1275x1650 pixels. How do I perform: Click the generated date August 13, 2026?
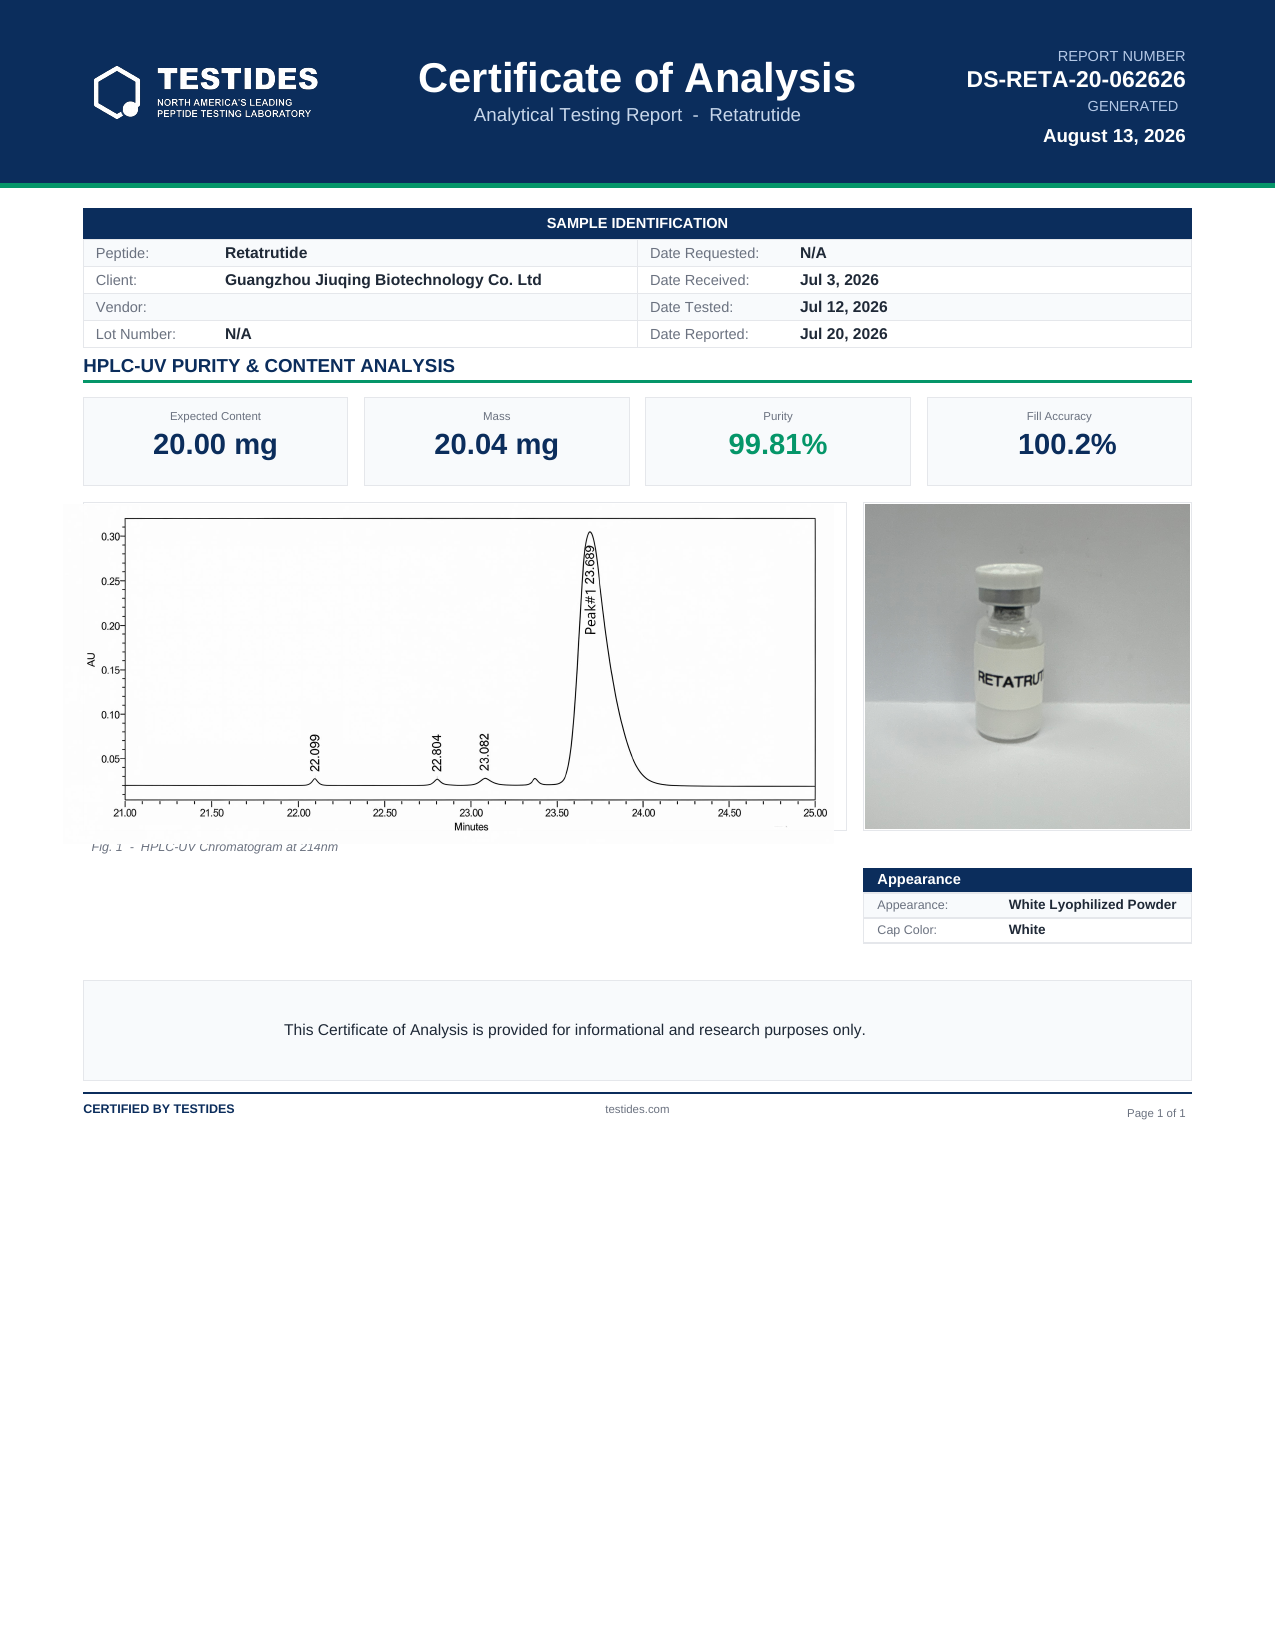coord(1114,136)
